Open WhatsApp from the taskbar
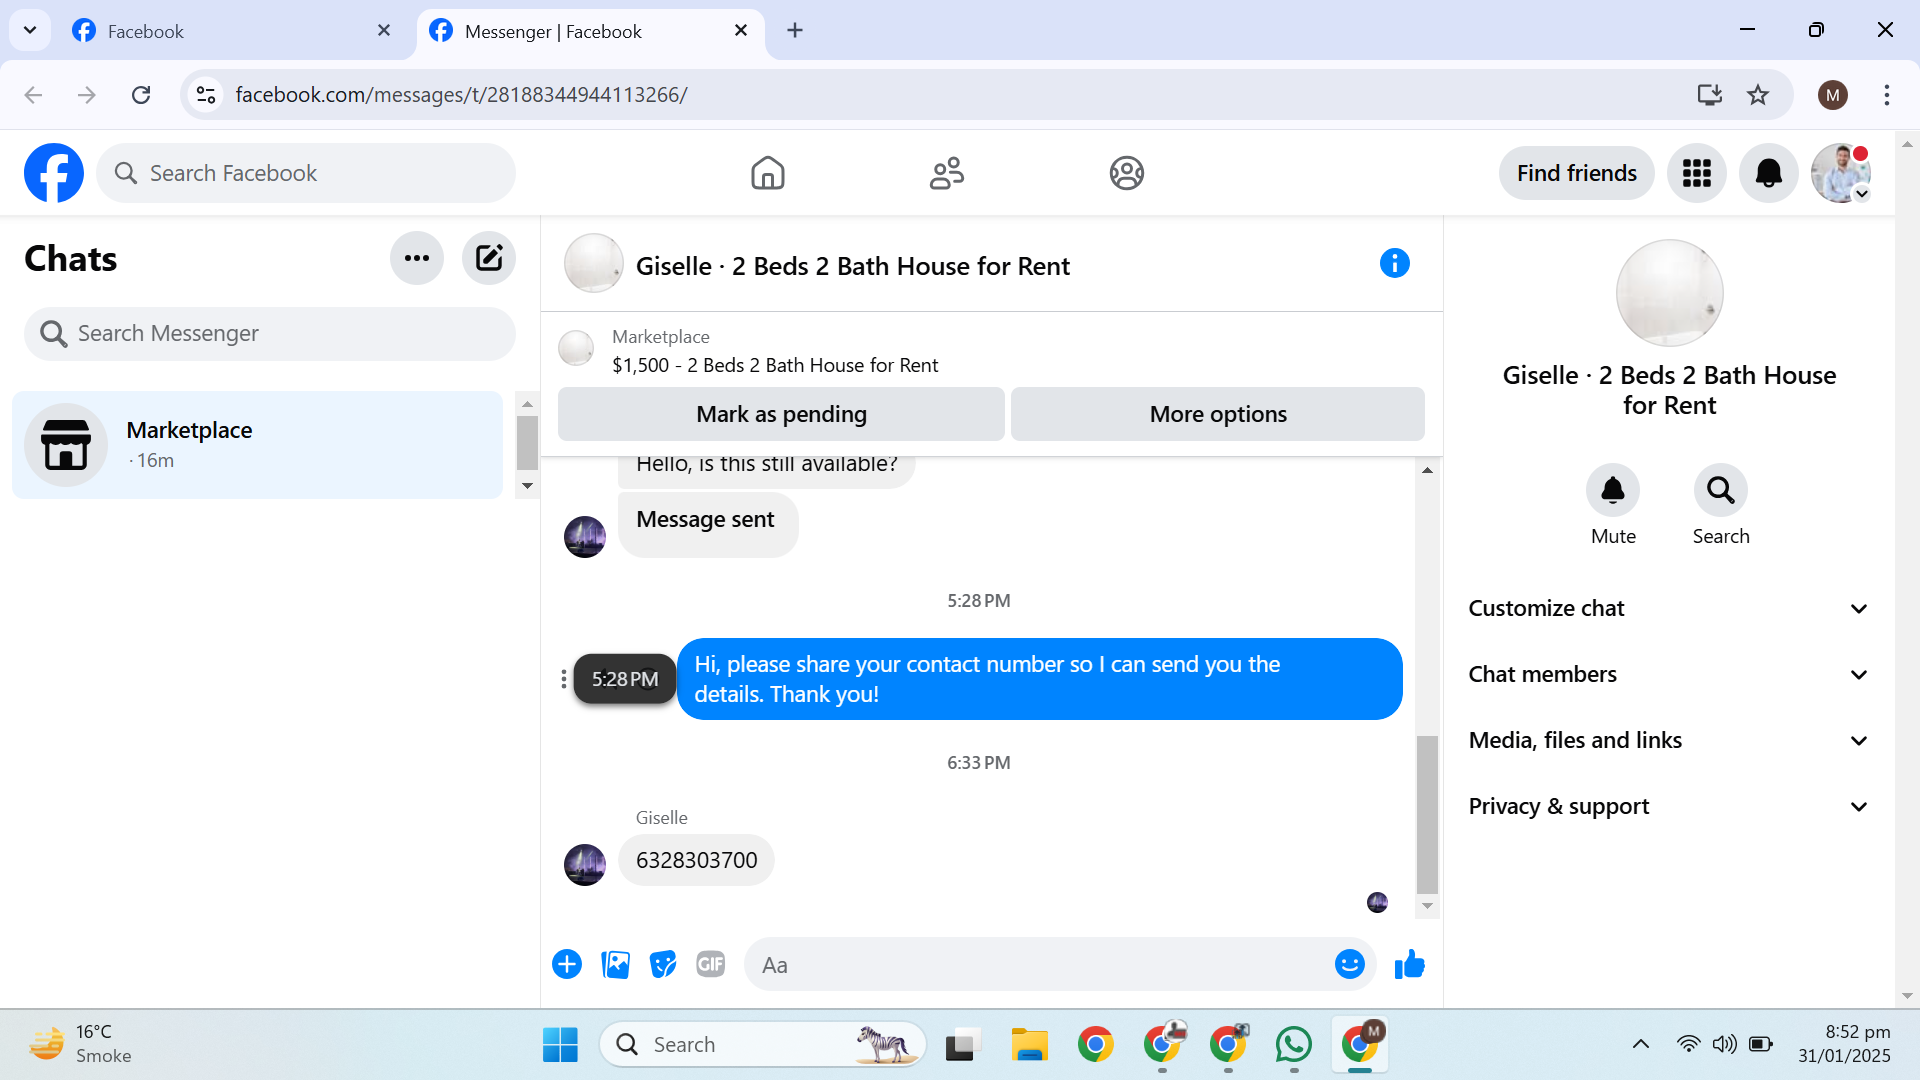The width and height of the screenshot is (1920, 1080). point(1294,1045)
